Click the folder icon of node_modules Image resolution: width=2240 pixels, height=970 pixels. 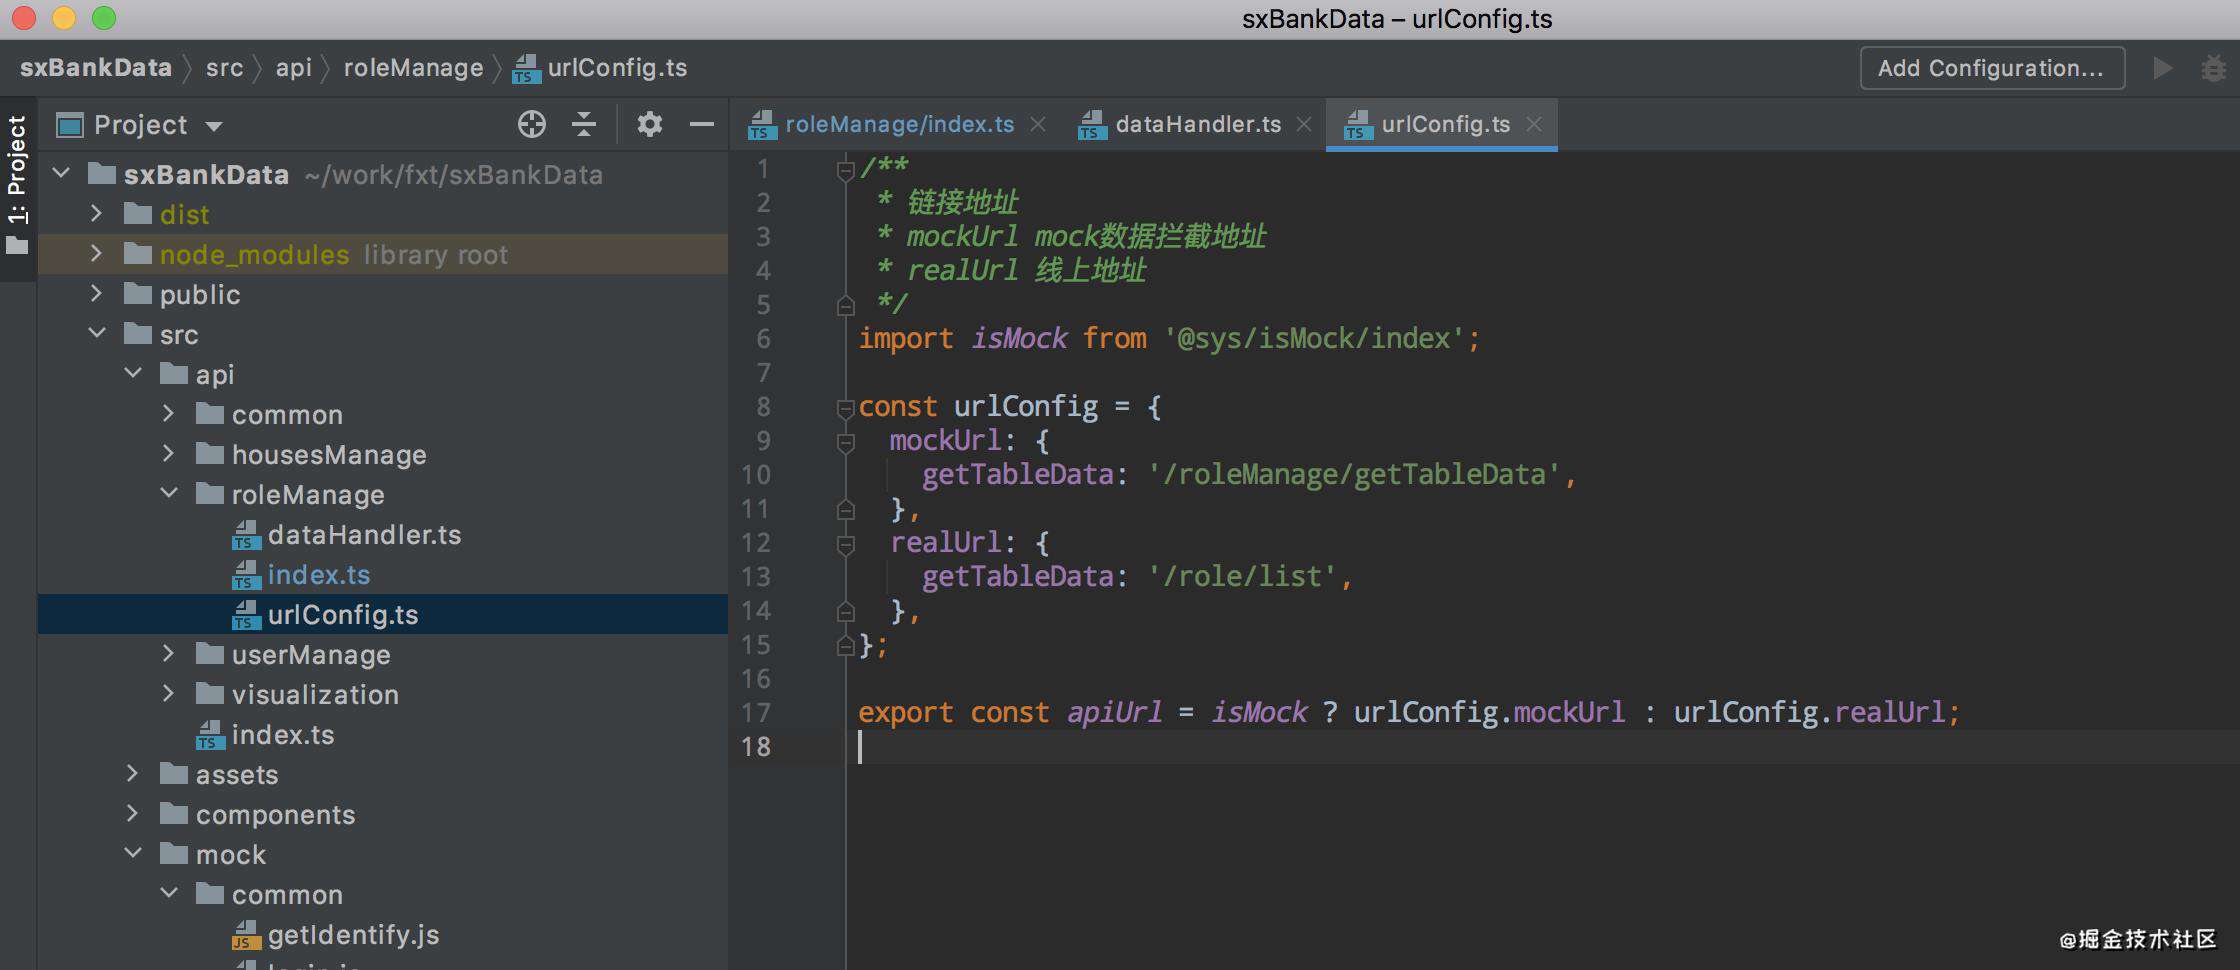[x=138, y=254]
